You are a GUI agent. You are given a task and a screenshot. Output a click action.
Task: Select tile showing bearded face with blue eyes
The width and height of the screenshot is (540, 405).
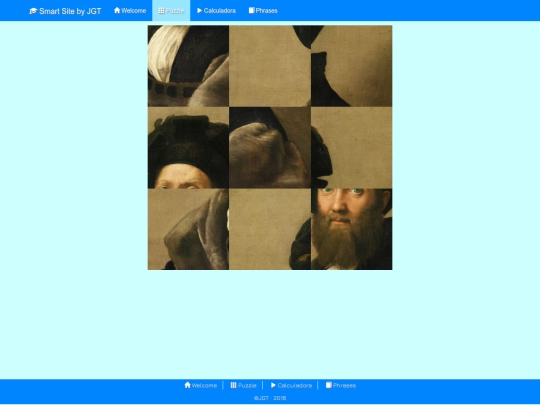coord(352,229)
